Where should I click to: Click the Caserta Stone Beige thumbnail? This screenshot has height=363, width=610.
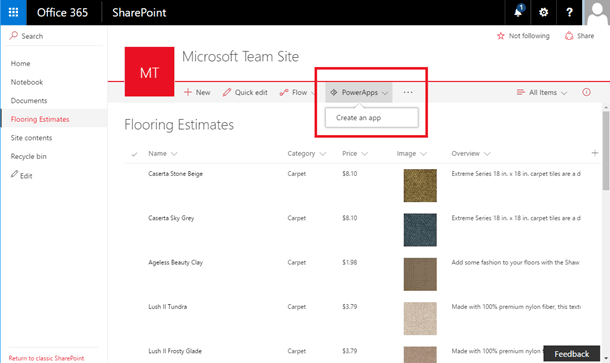click(x=420, y=186)
